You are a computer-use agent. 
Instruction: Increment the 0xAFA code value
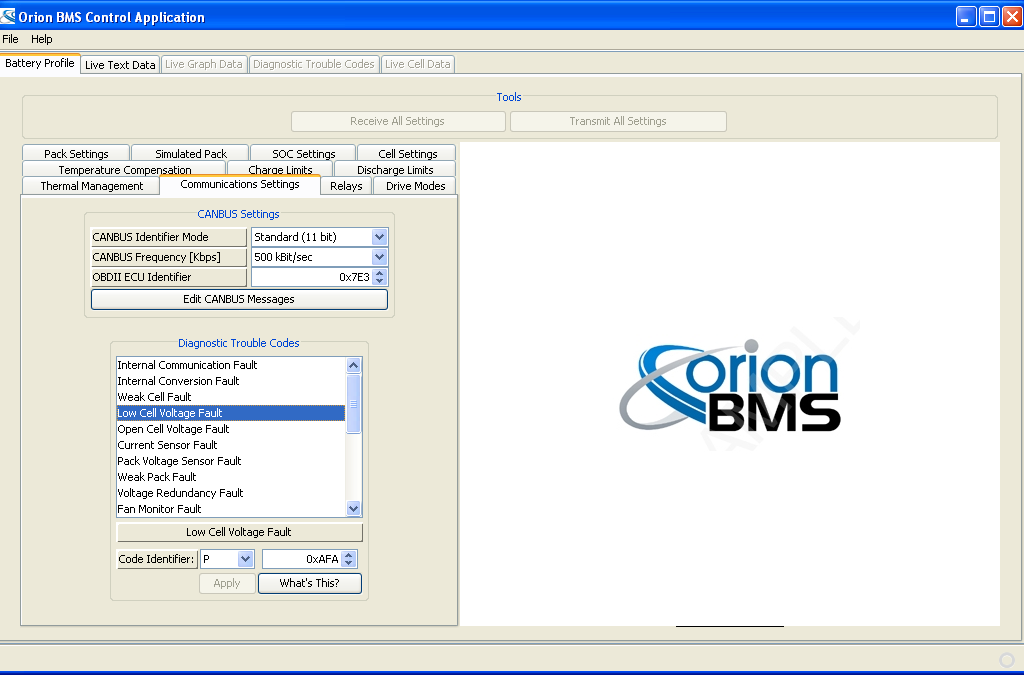click(349, 555)
